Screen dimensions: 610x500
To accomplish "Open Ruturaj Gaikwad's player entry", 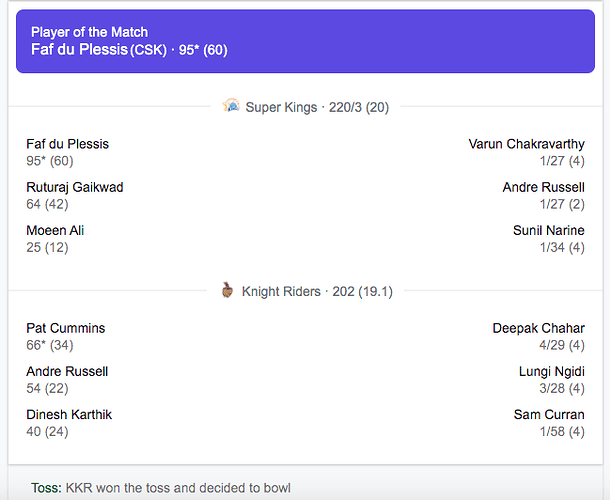I will 75,187.
